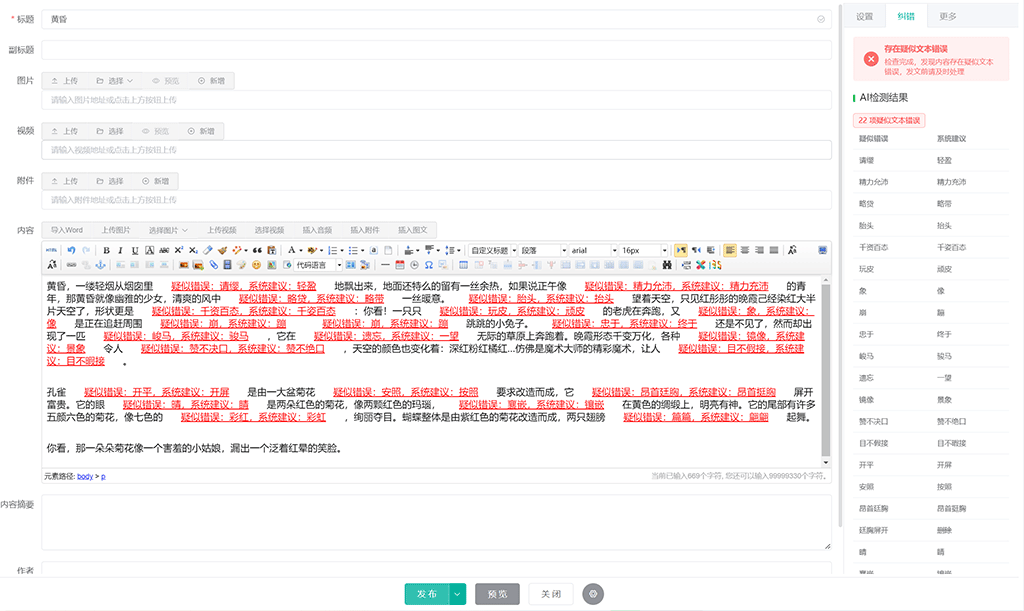Toggle bold formatting in the editor
1024x611 pixels.
pos(106,250)
